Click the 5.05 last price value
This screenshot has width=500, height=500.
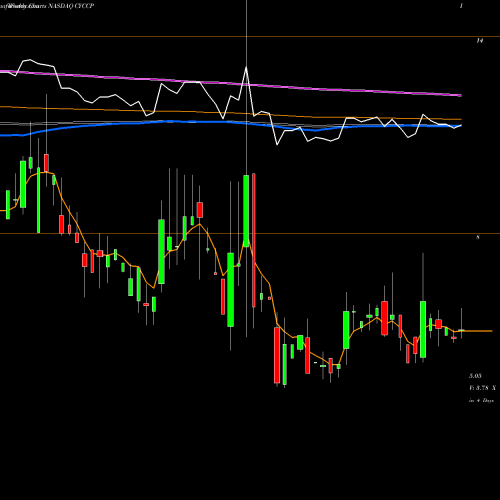475,376
